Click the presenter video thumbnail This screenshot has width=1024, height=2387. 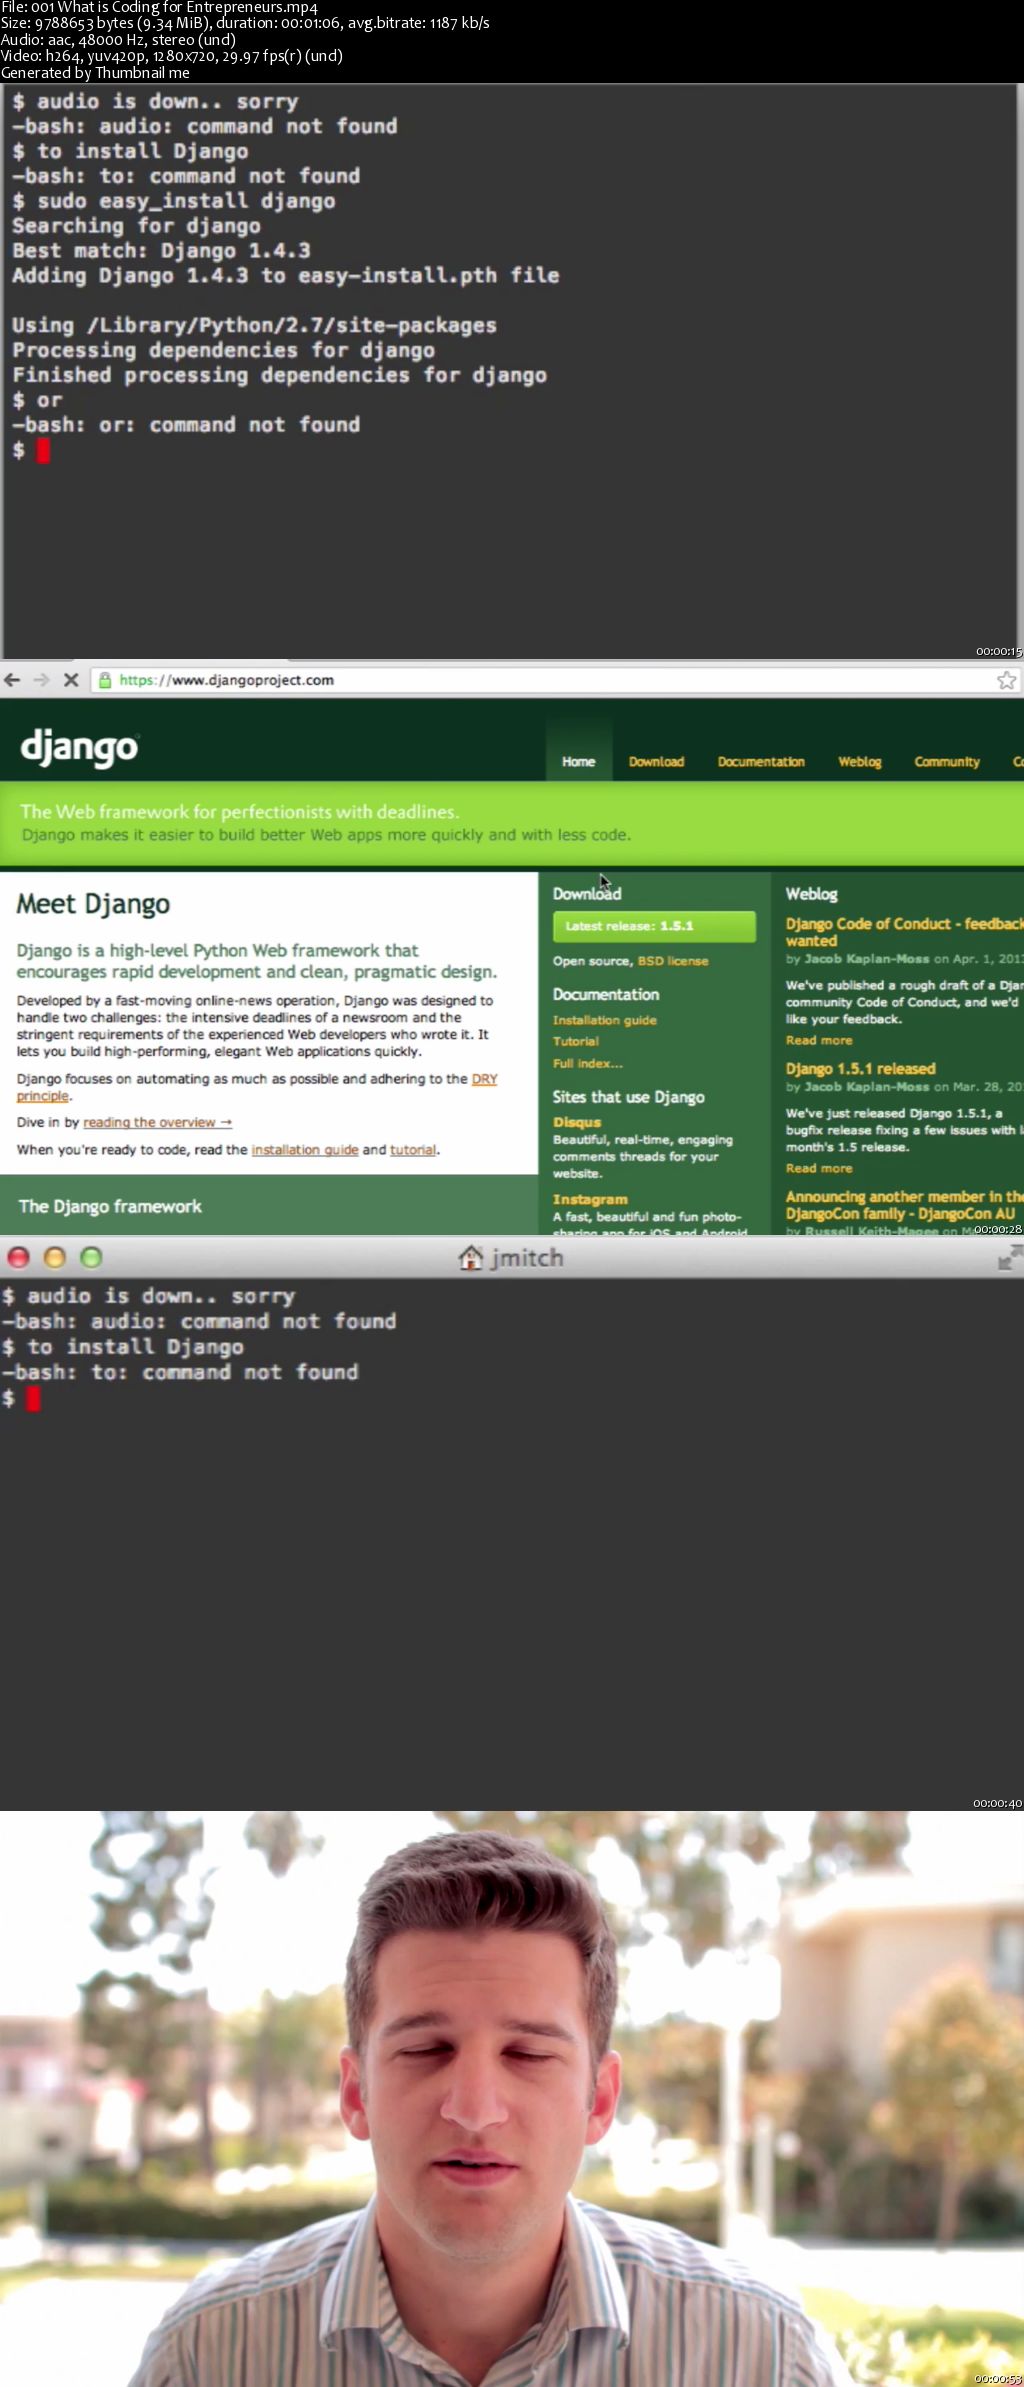(x=512, y=2099)
